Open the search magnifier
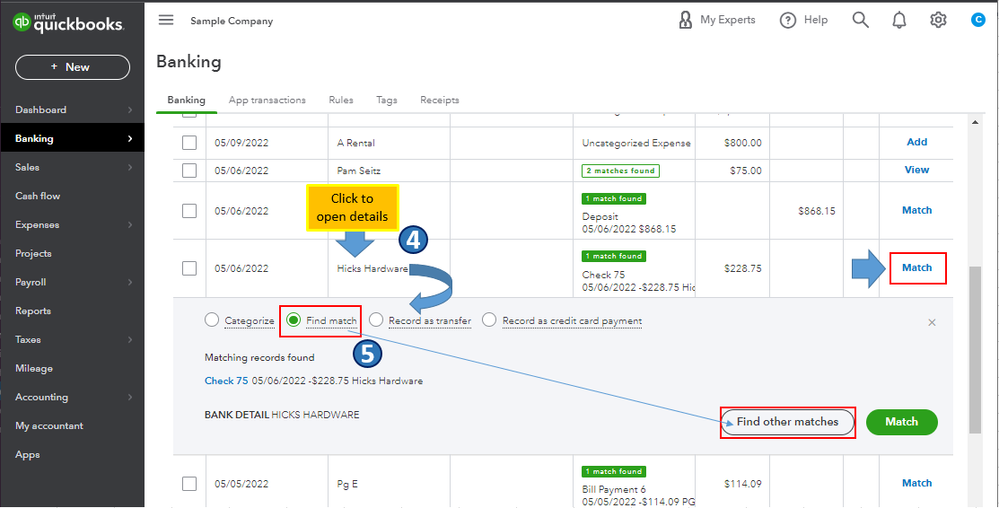Screen dimensions: 999x508 [860, 20]
